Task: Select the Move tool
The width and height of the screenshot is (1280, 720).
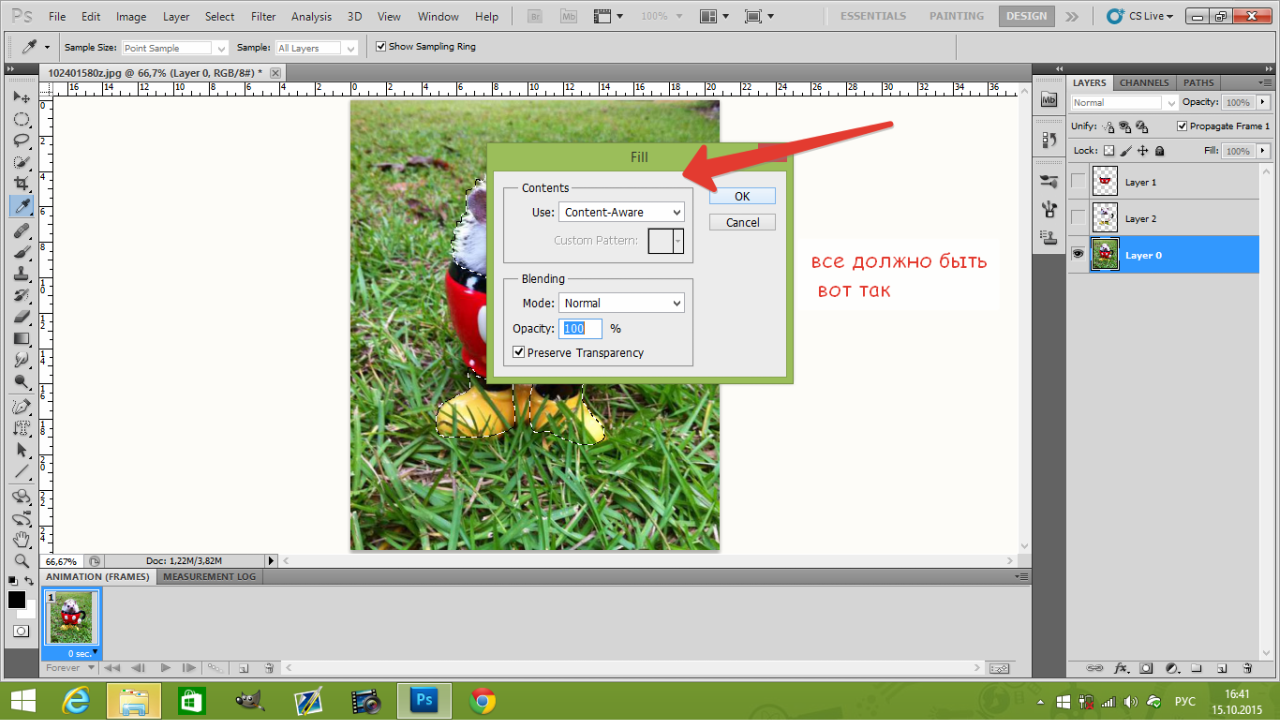Action: tap(20, 98)
